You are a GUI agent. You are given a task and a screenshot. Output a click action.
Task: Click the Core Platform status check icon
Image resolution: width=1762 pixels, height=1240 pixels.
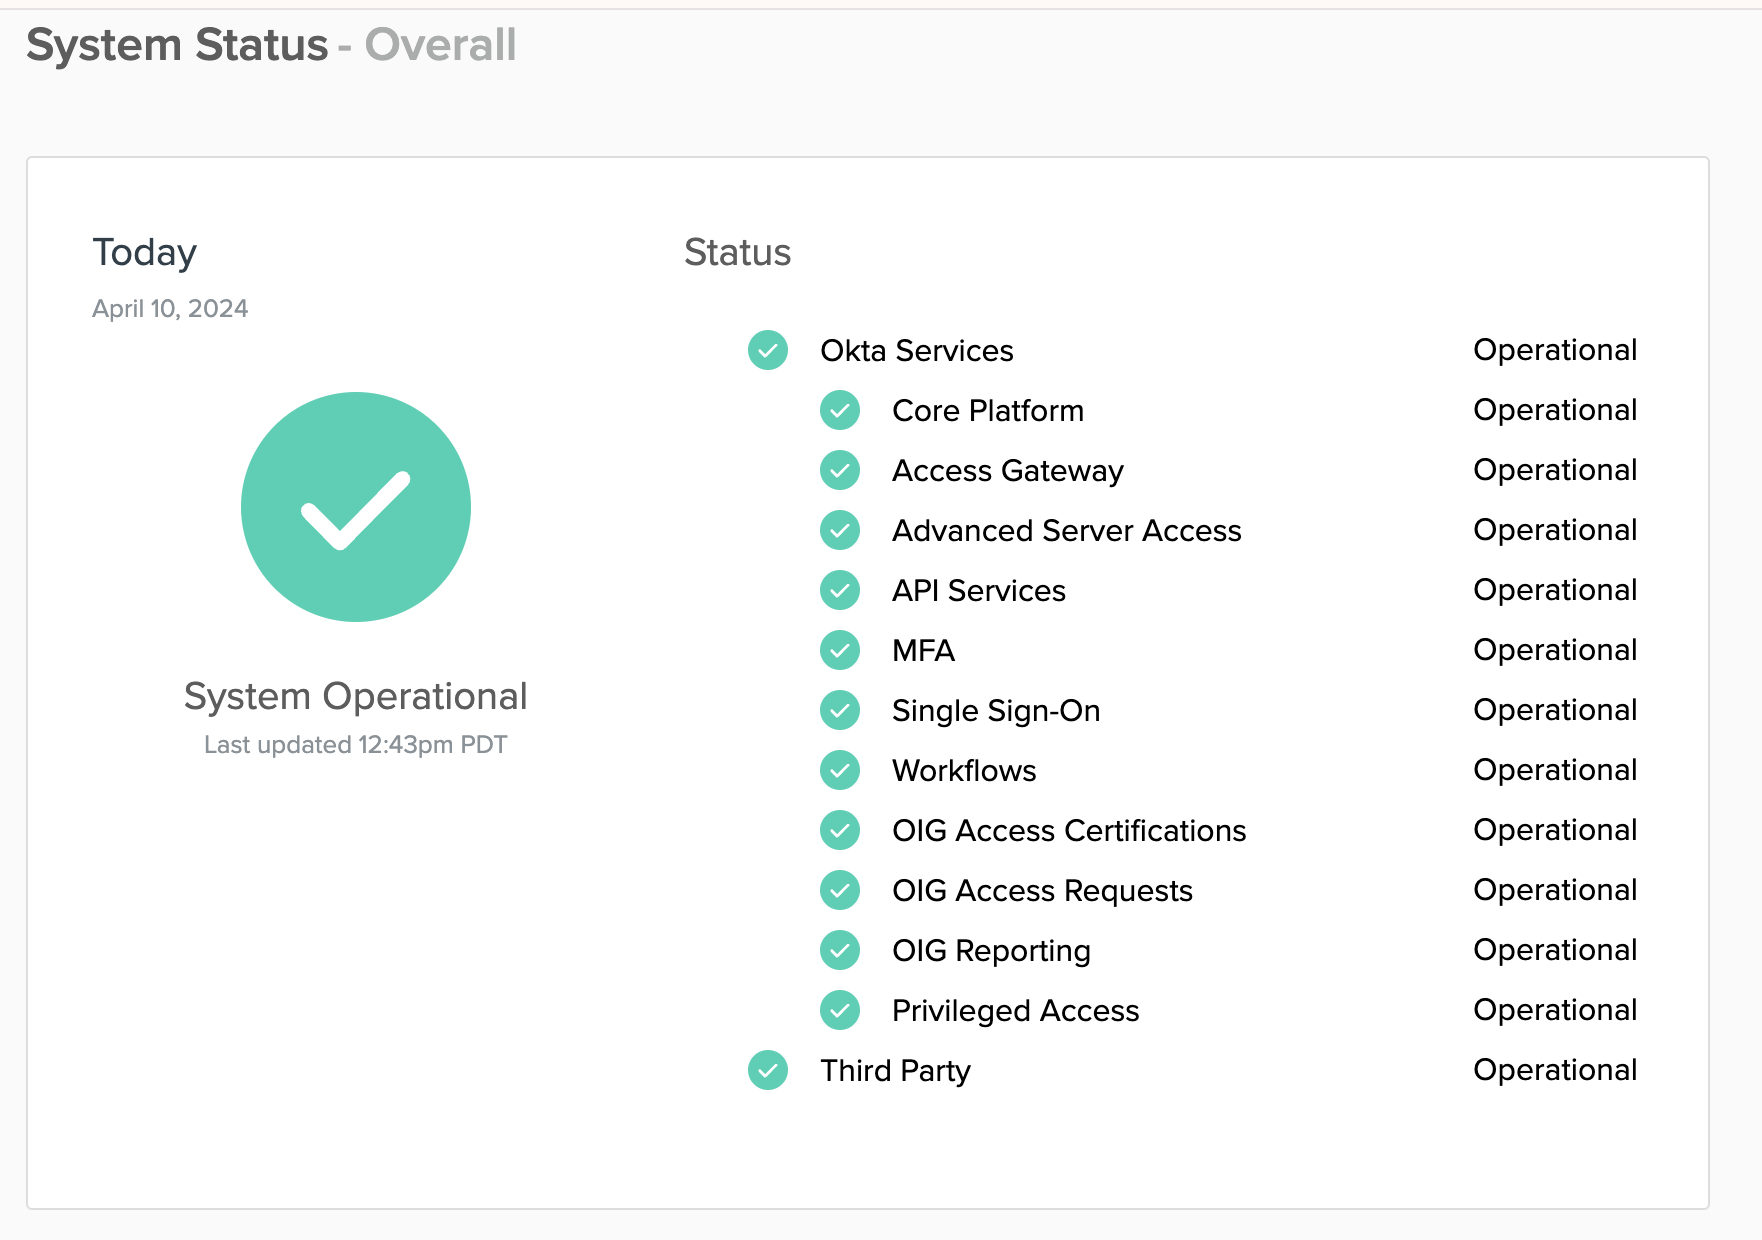840,410
